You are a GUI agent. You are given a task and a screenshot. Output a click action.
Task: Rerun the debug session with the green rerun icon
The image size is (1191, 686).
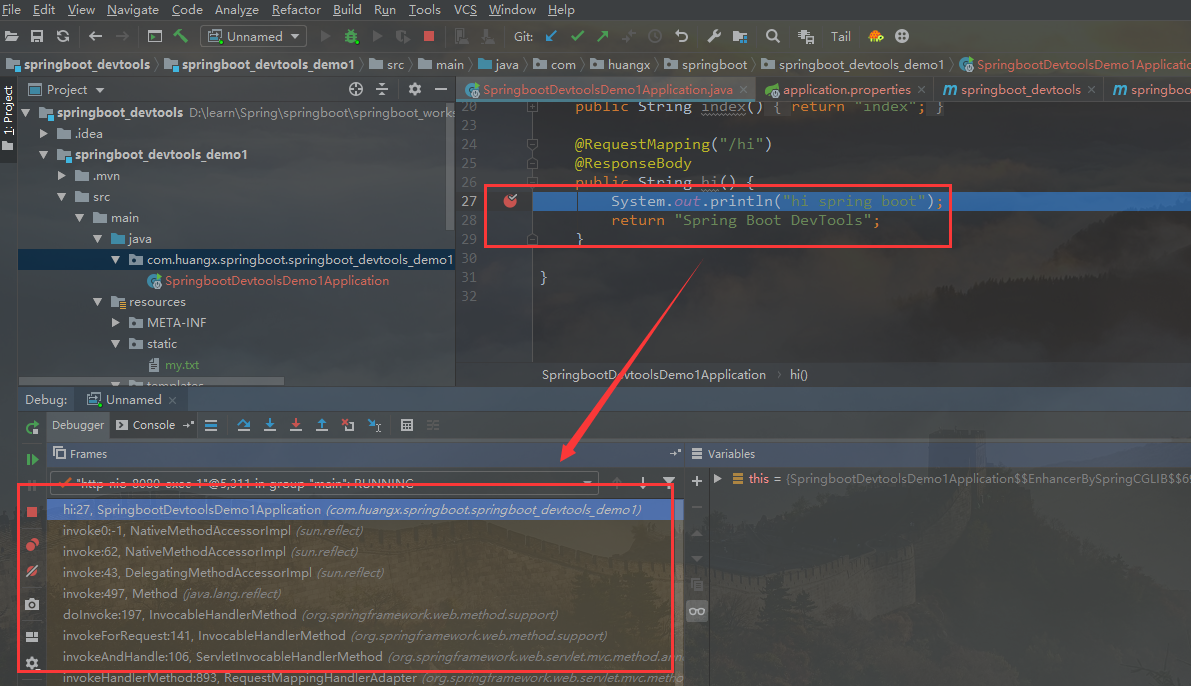[32, 428]
